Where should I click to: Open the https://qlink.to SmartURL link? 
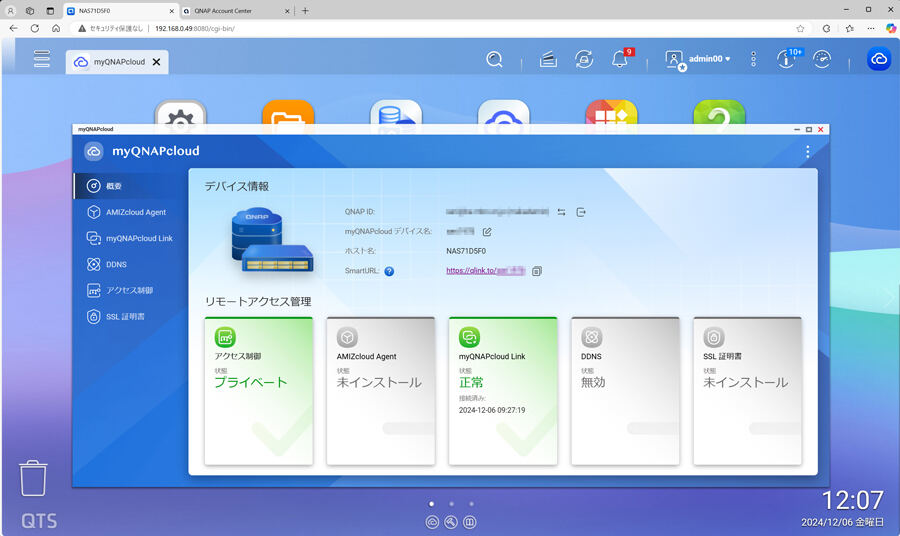(486, 271)
